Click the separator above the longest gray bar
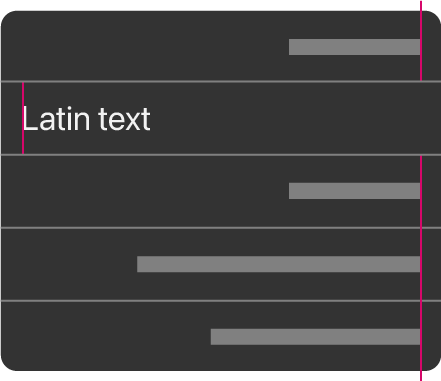 [x=220, y=228]
